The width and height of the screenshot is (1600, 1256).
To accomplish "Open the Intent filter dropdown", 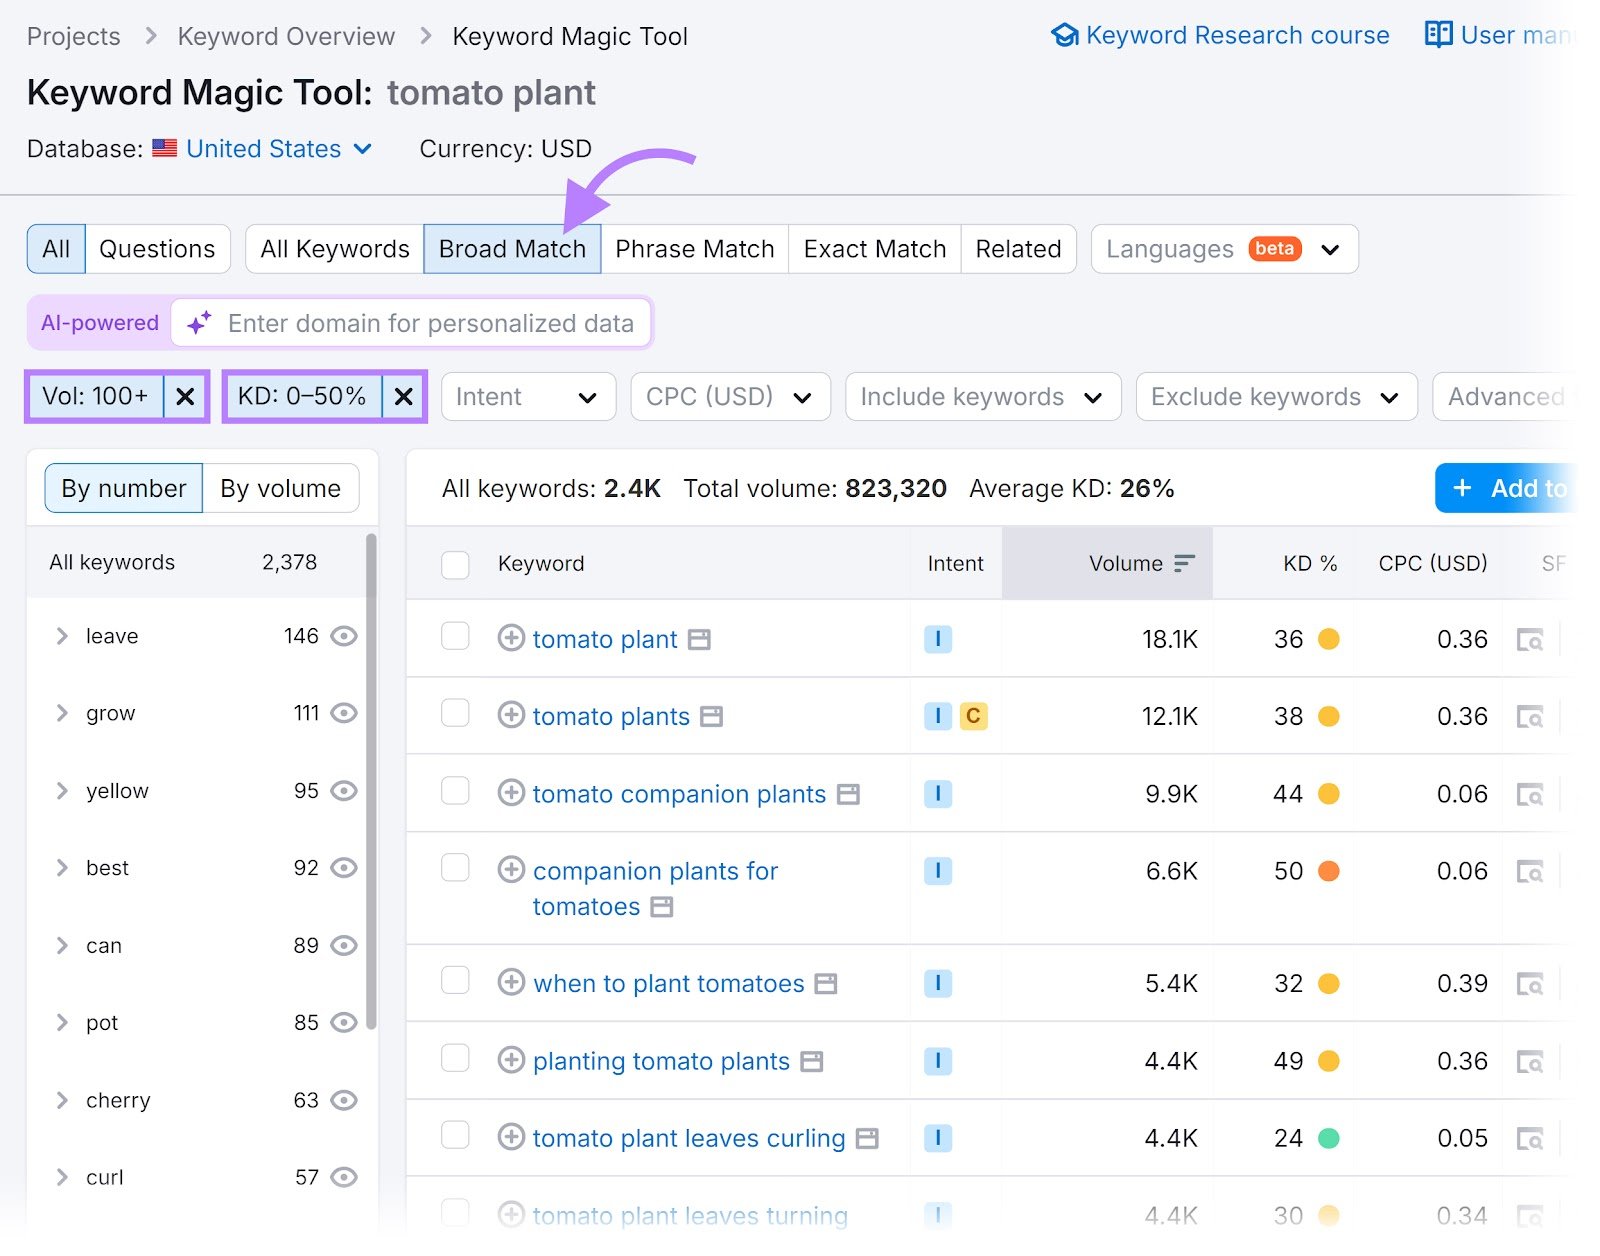I will [x=528, y=396].
